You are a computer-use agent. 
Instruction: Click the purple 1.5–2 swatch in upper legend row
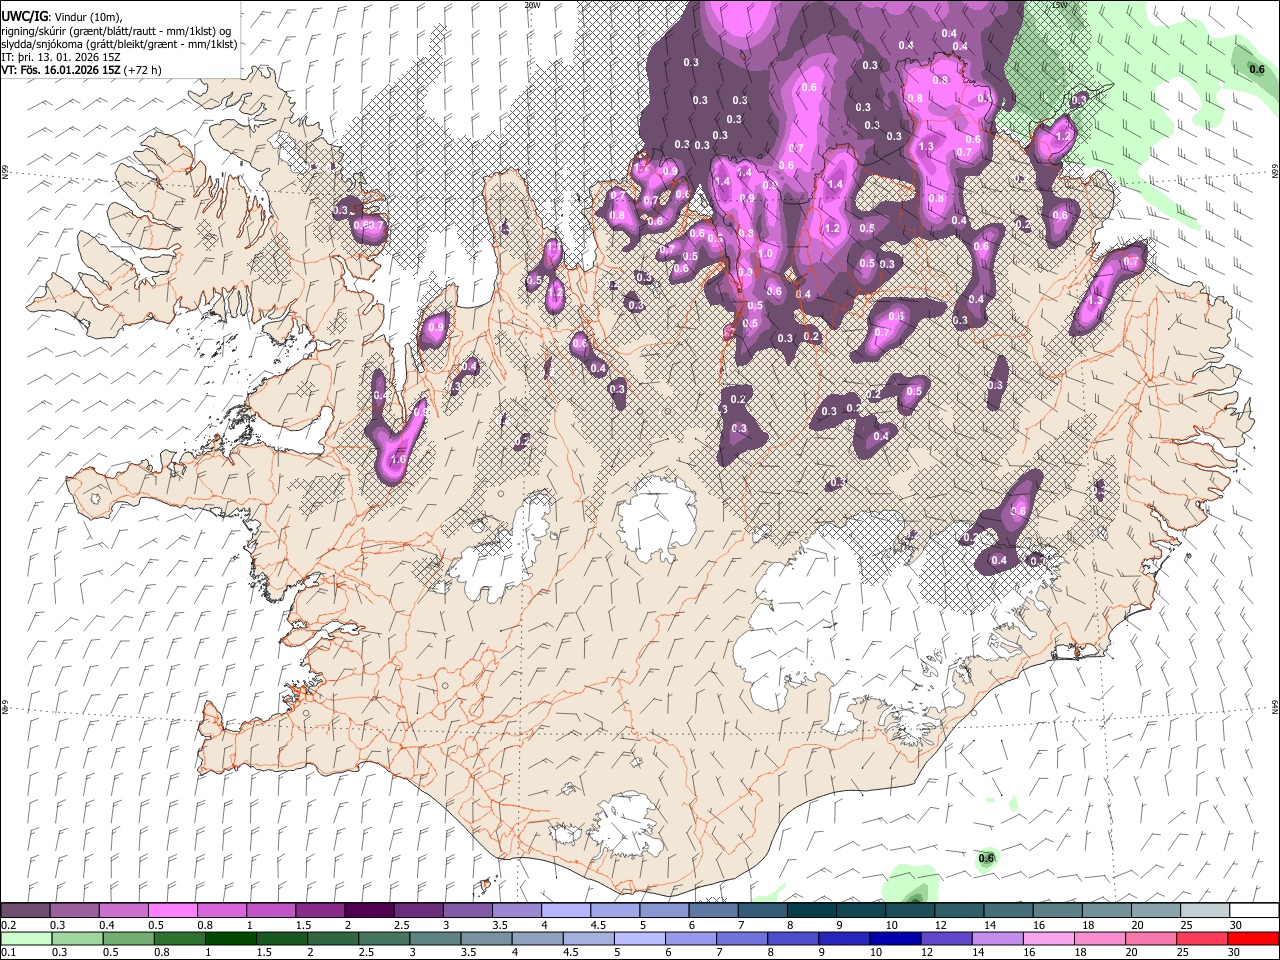tap(319, 911)
